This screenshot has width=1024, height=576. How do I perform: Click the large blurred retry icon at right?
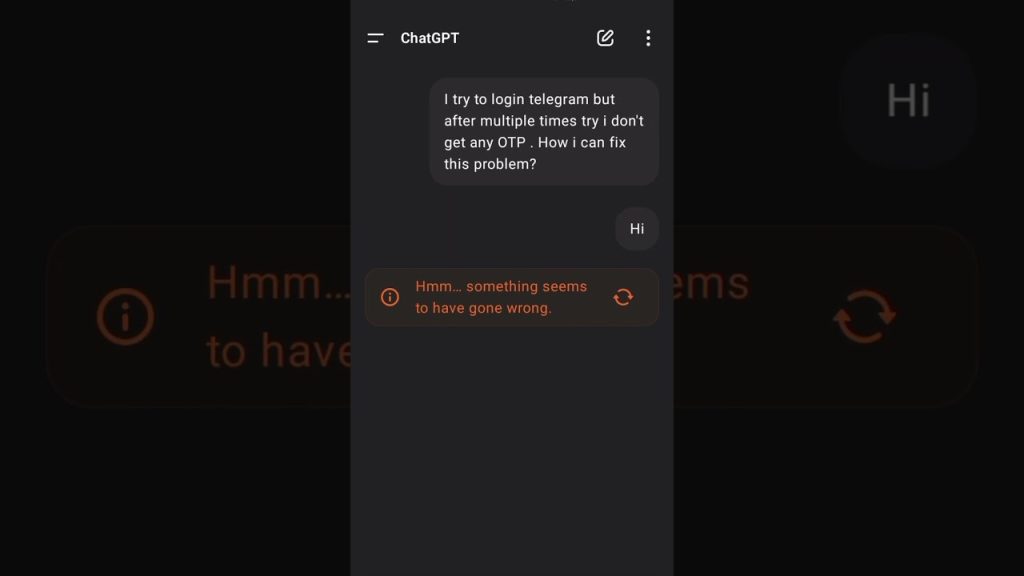coord(865,317)
